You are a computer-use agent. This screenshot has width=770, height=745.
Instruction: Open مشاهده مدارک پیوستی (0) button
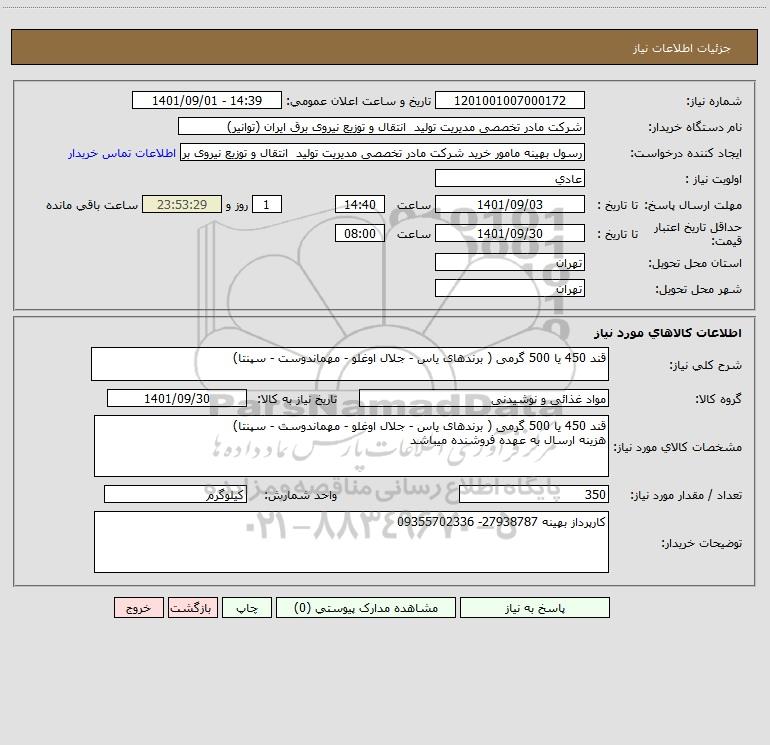tap(366, 608)
